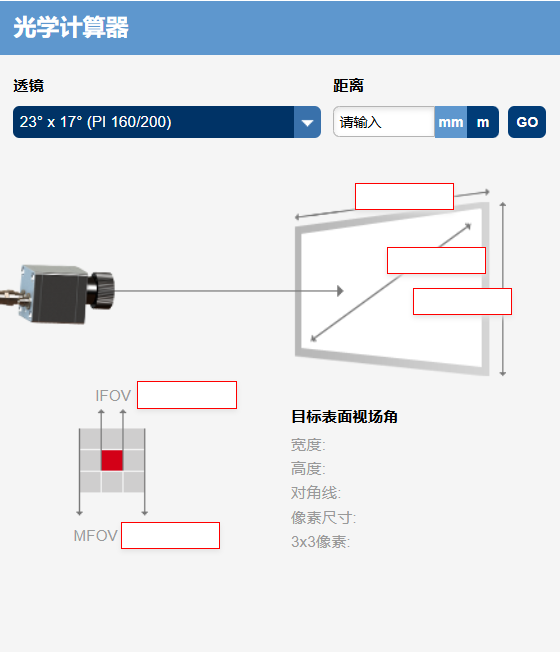This screenshot has height=652, width=560.
Task: Click the vertical height arrow beside target
Action: click(x=503, y=289)
